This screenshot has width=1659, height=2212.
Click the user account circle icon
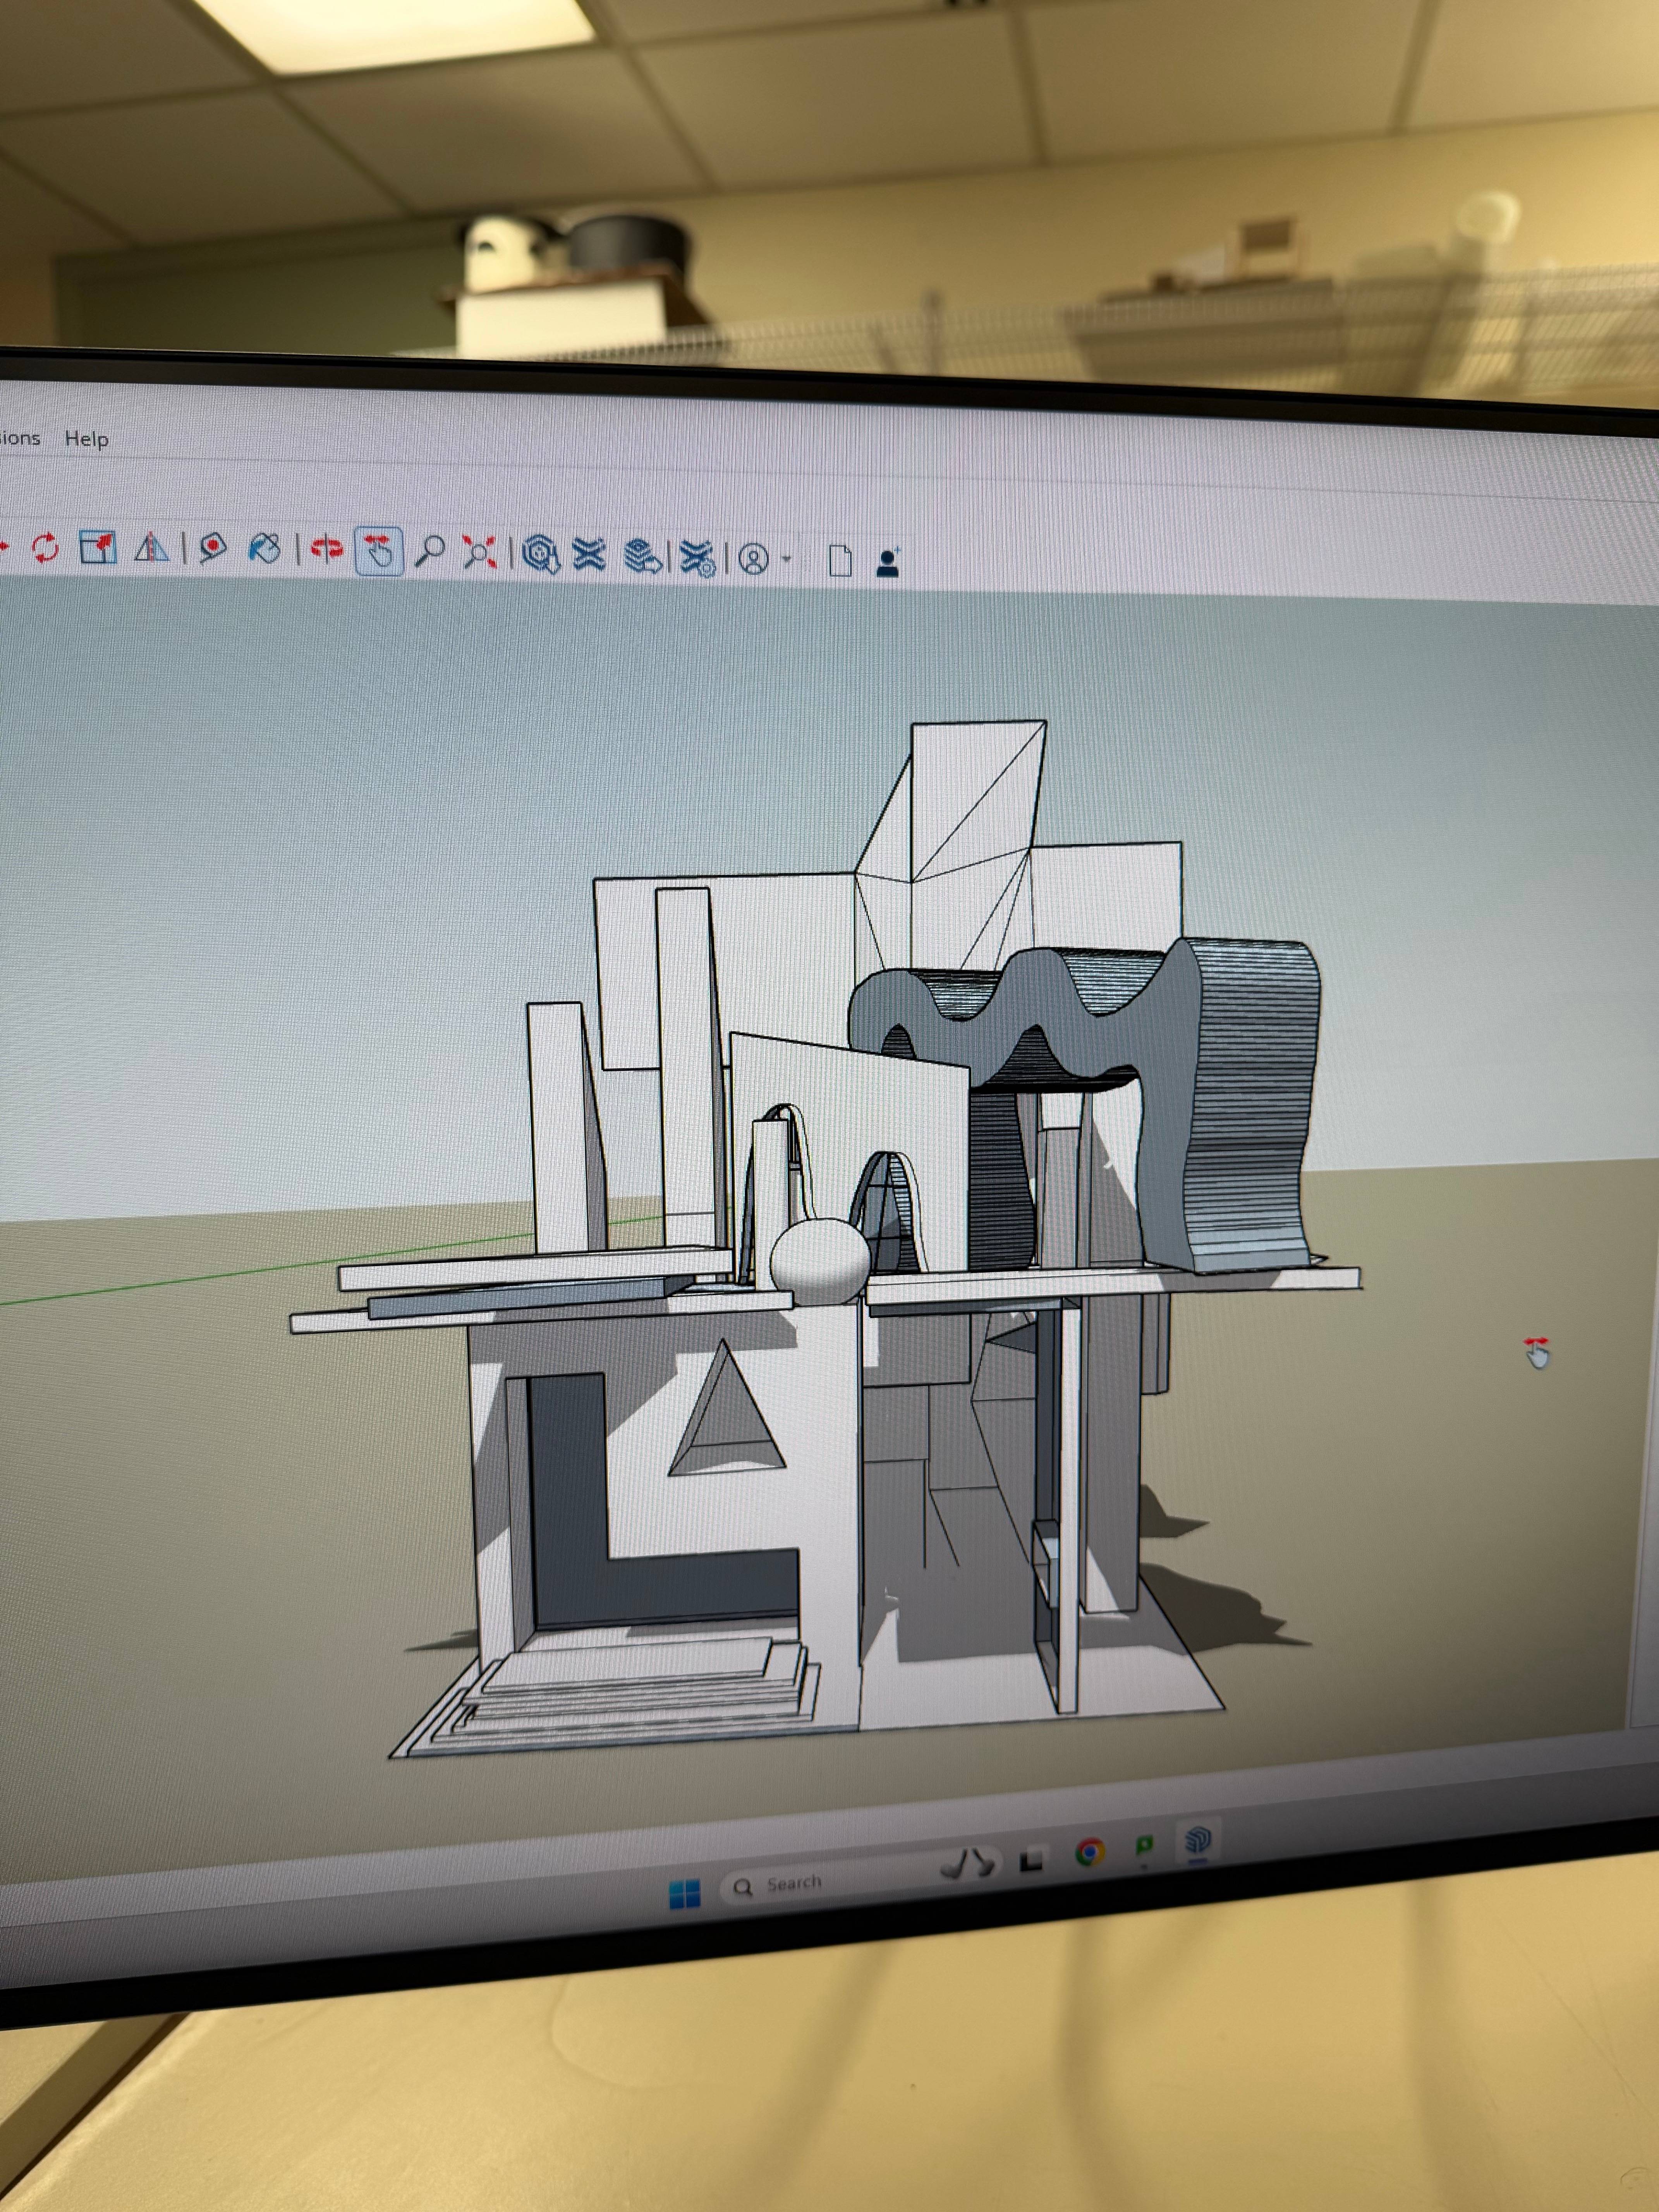pyautogui.click(x=754, y=558)
